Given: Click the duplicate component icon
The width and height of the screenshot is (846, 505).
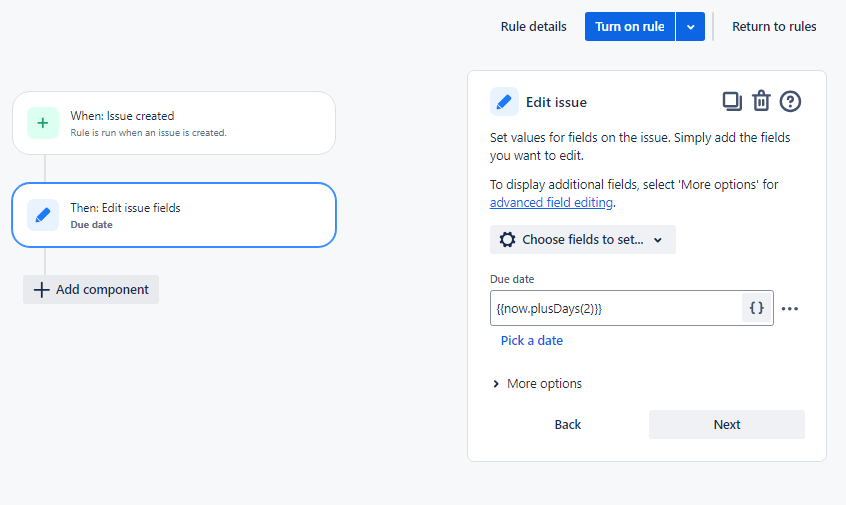Looking at the screenshot, I should [732, 101].
